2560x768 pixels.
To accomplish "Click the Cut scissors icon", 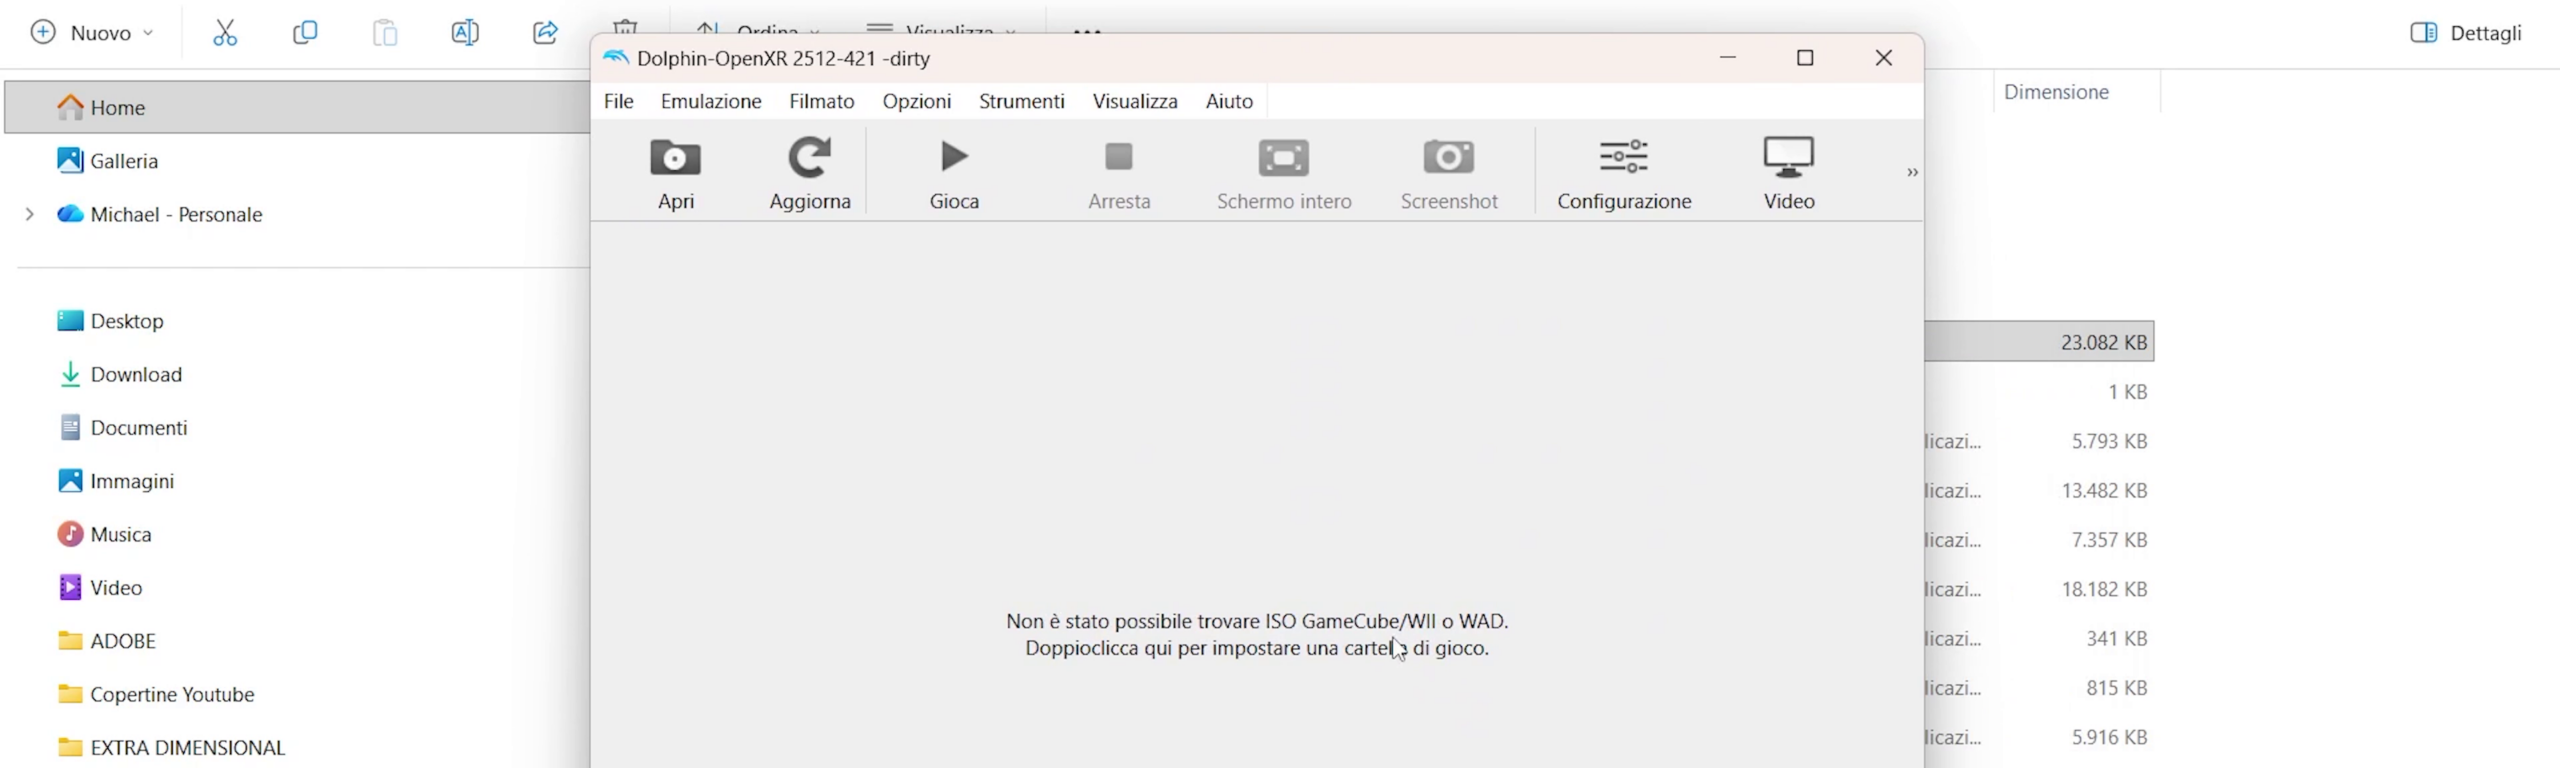I will [x=225, y=33].
